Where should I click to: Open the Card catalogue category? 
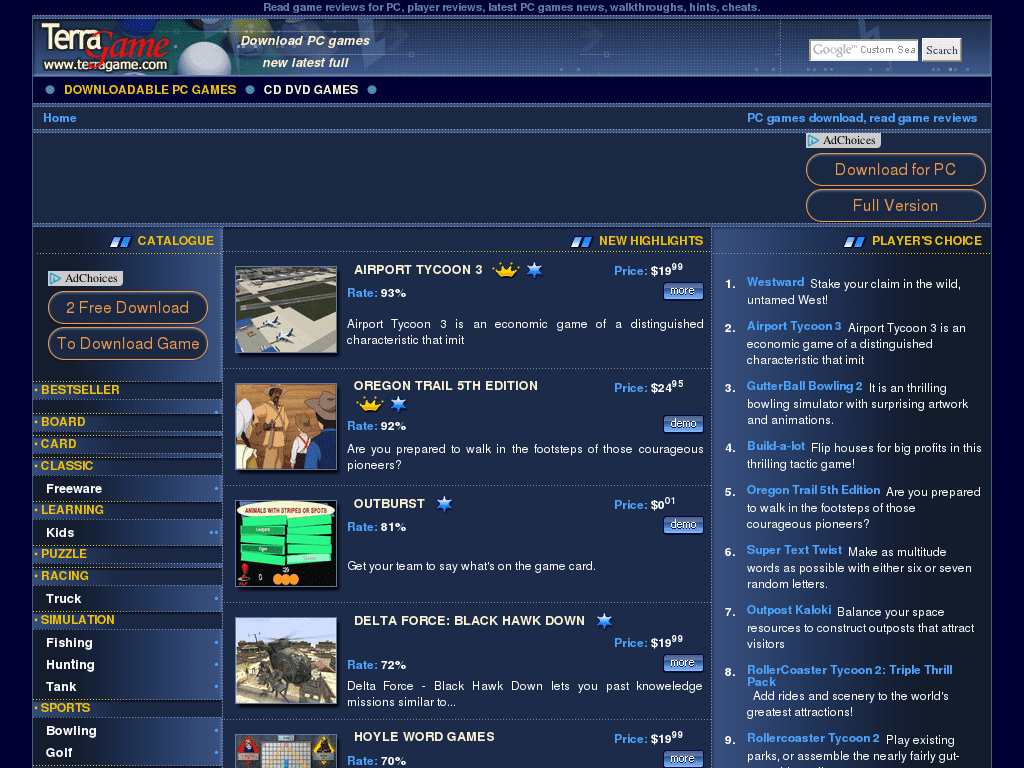58,444
